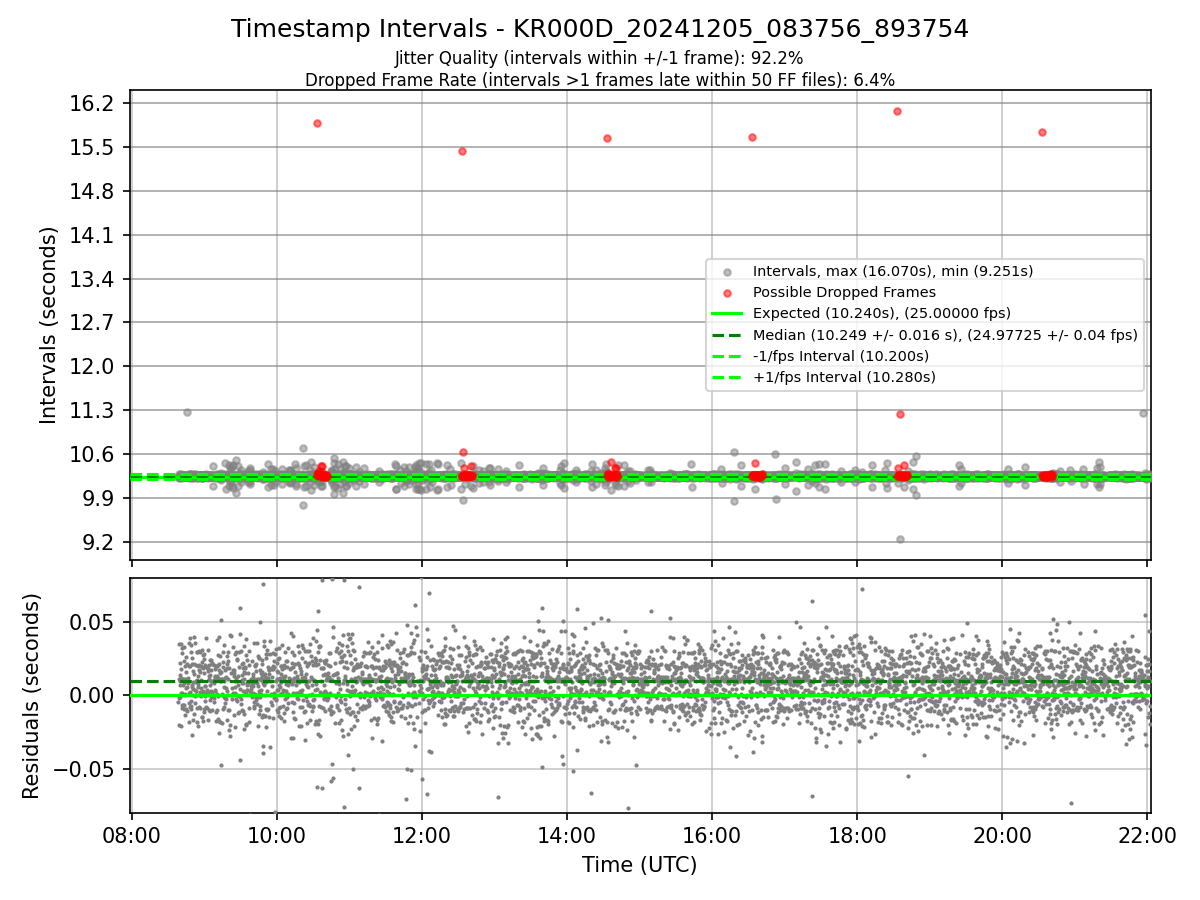Screen dimensions: 1200x900
Task: Select the Jitter Quality 92.2% subtitle line
Action: pos(599,59)
